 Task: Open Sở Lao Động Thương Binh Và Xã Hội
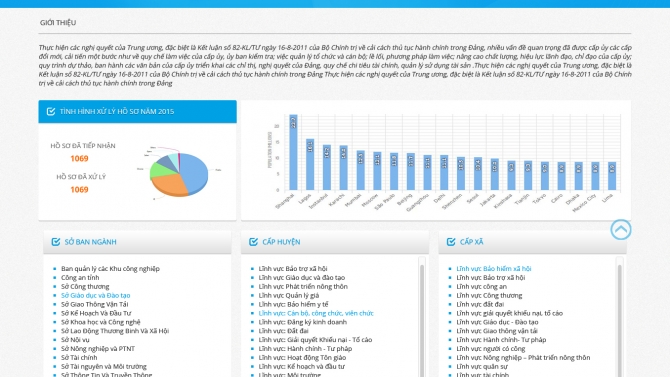click(x=115, y=331)
